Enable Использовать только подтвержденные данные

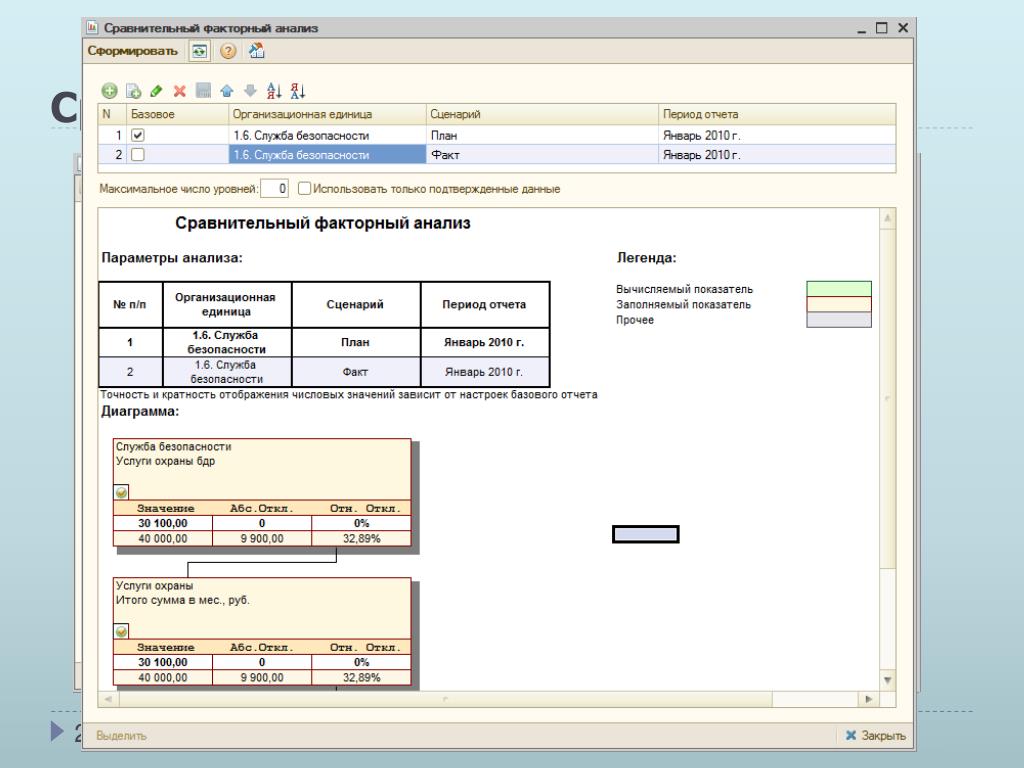coord(304,189)
